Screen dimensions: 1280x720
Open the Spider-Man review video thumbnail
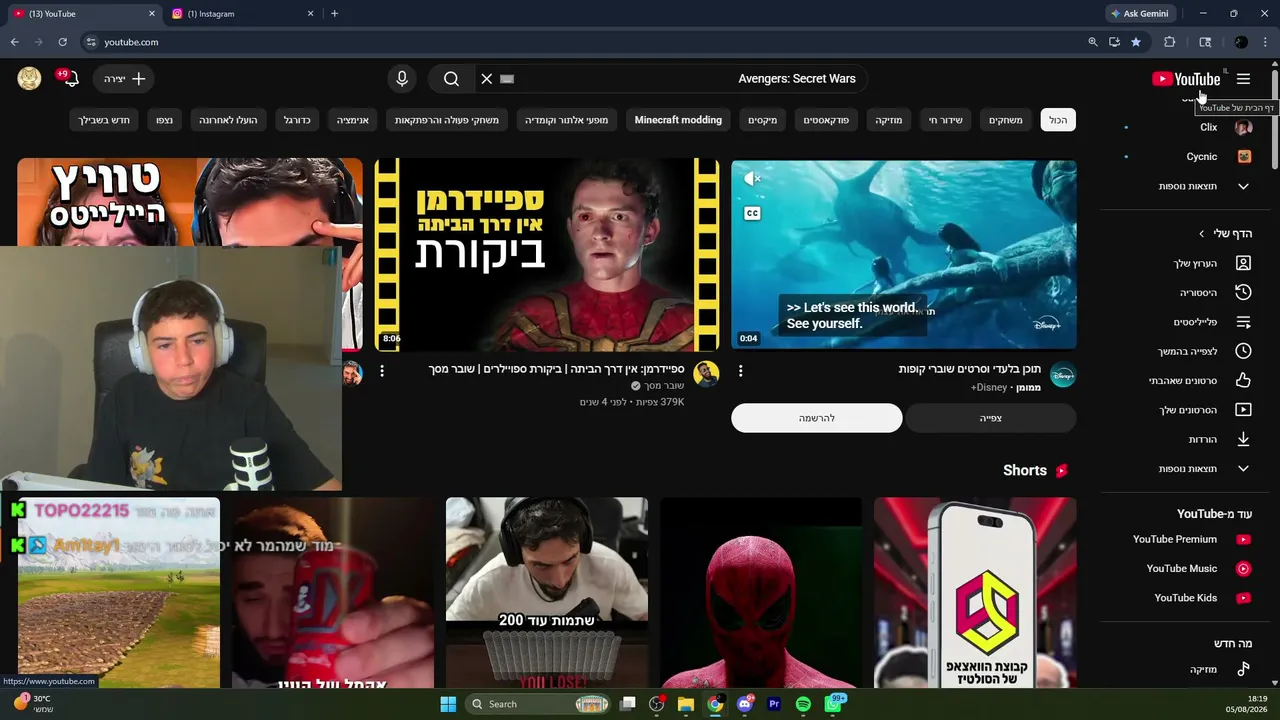point(547,255)
